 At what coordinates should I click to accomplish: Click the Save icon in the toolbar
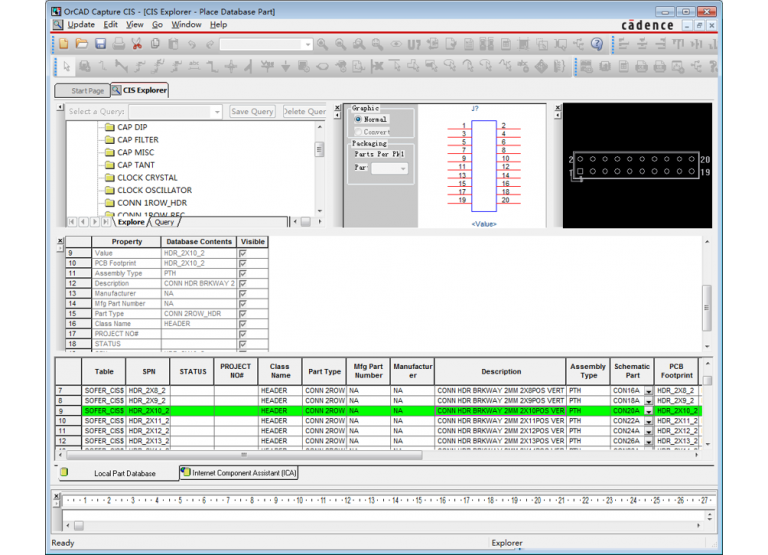[100, 44]
